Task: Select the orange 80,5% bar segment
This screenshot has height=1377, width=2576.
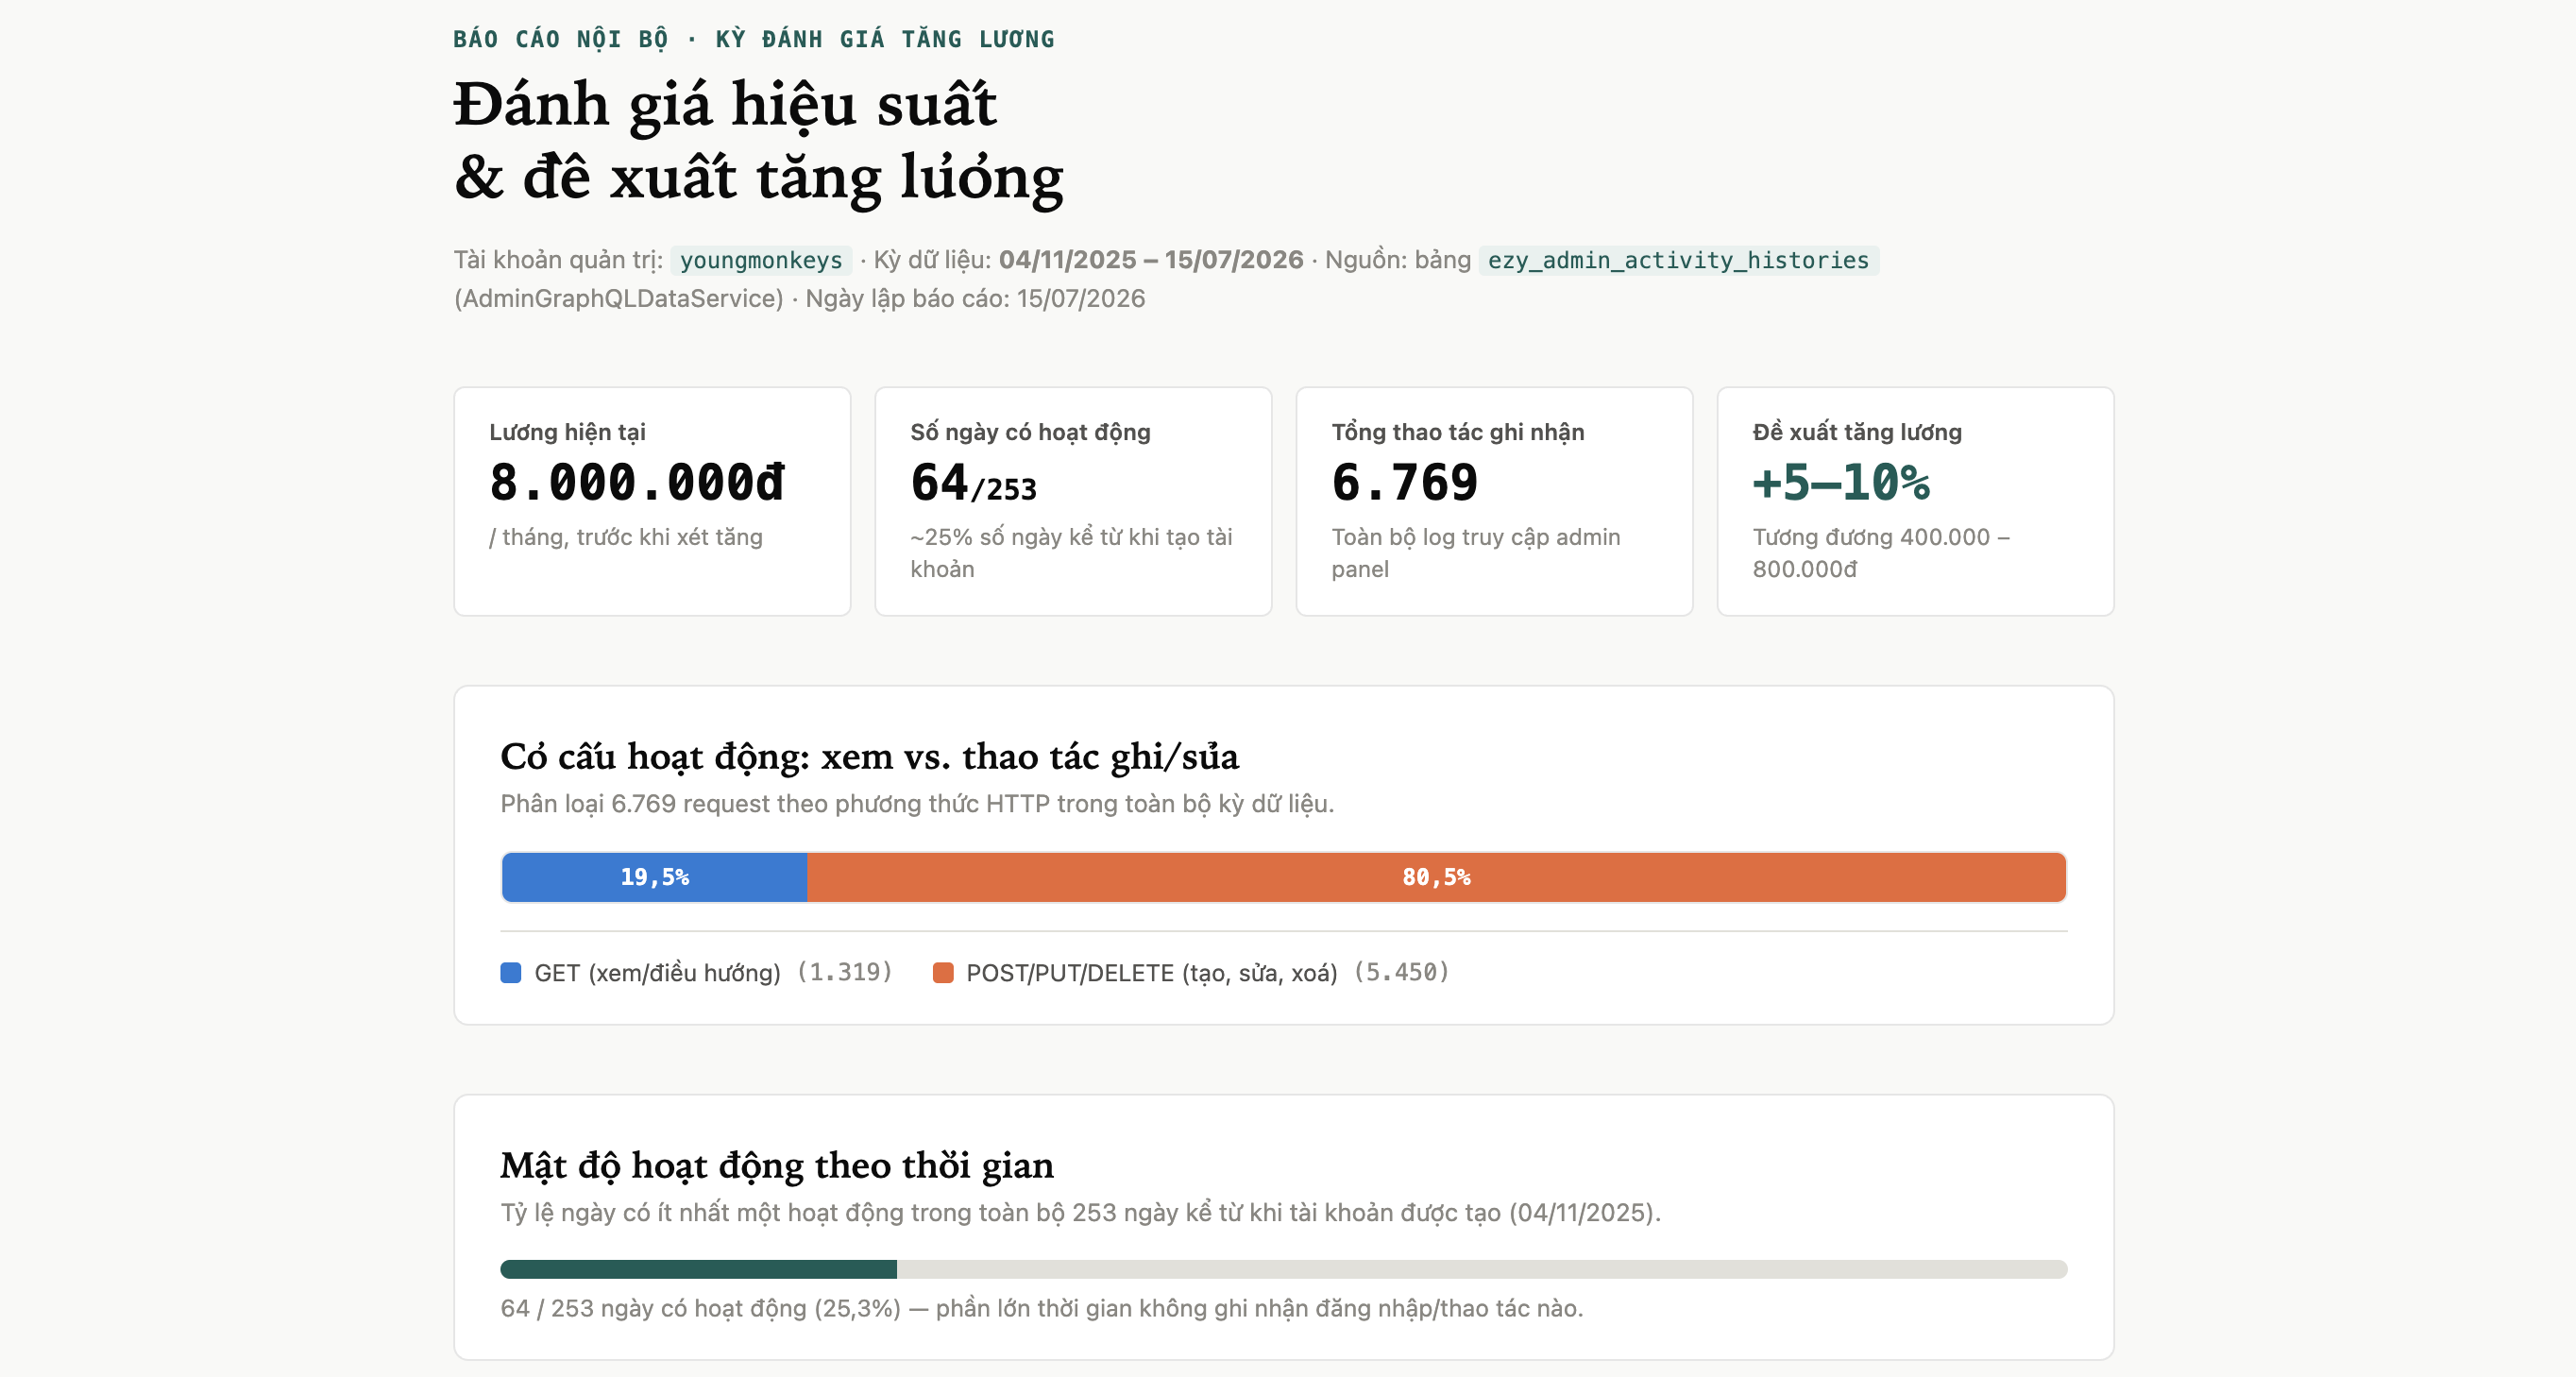Action: point(1436,877)
